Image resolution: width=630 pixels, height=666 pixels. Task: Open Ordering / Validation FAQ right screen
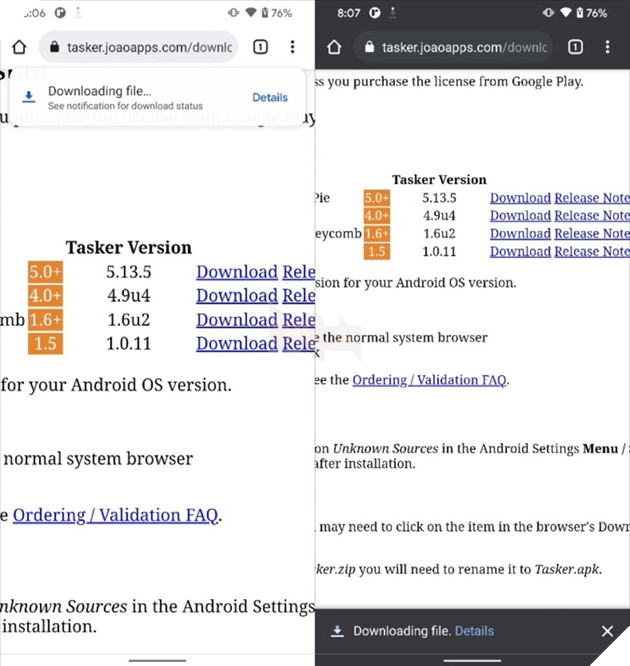click(x=429, y=380)
